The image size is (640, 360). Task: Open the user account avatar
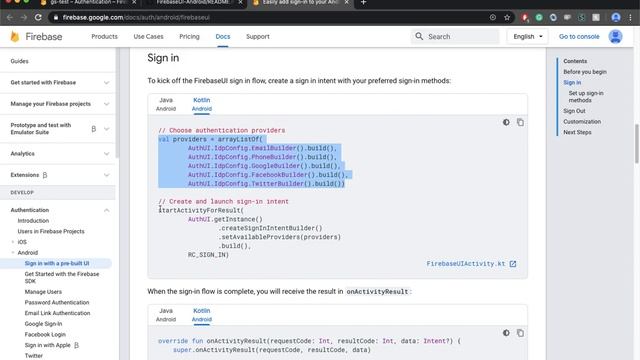click(615, 37)
